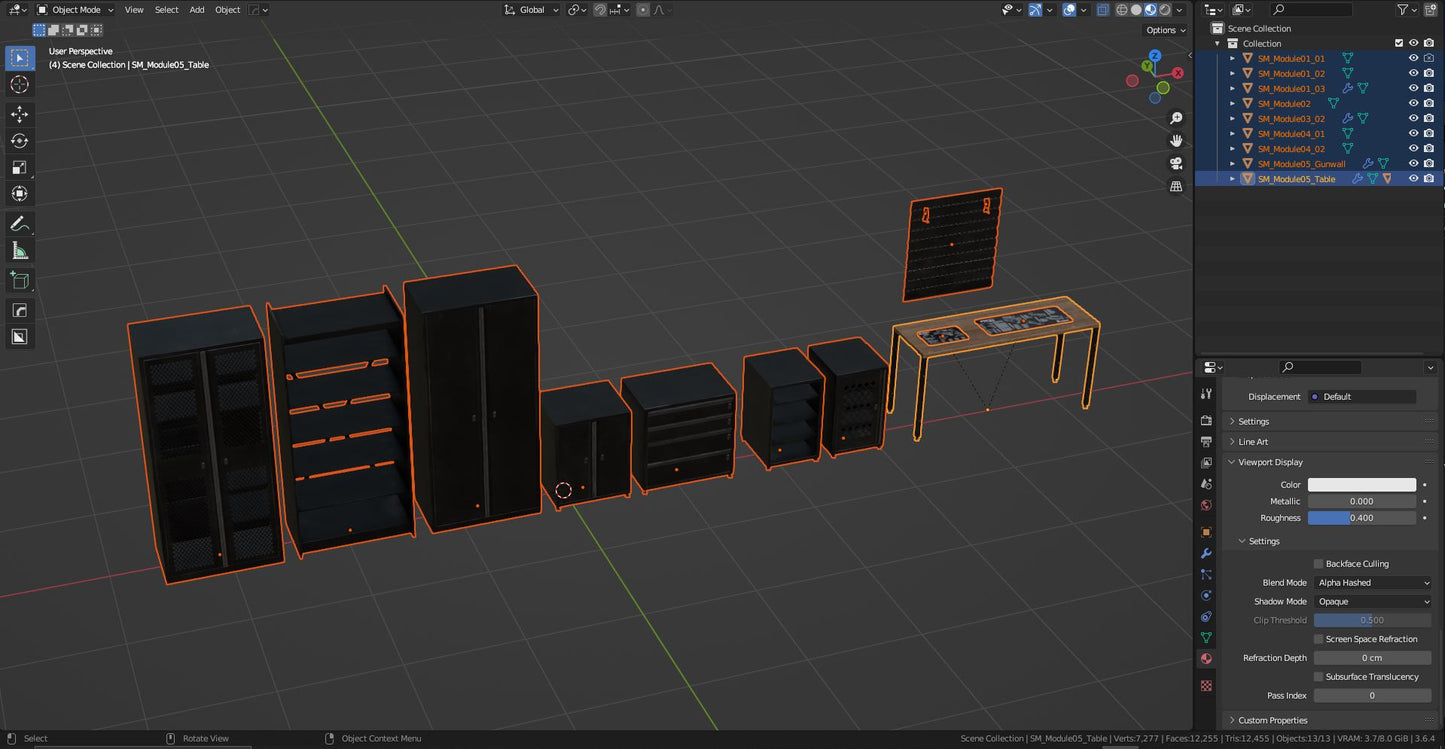This screenshot has width=1445, height=749.
Task: Open the Object Mode dropdown
Action: coord(75,9)
